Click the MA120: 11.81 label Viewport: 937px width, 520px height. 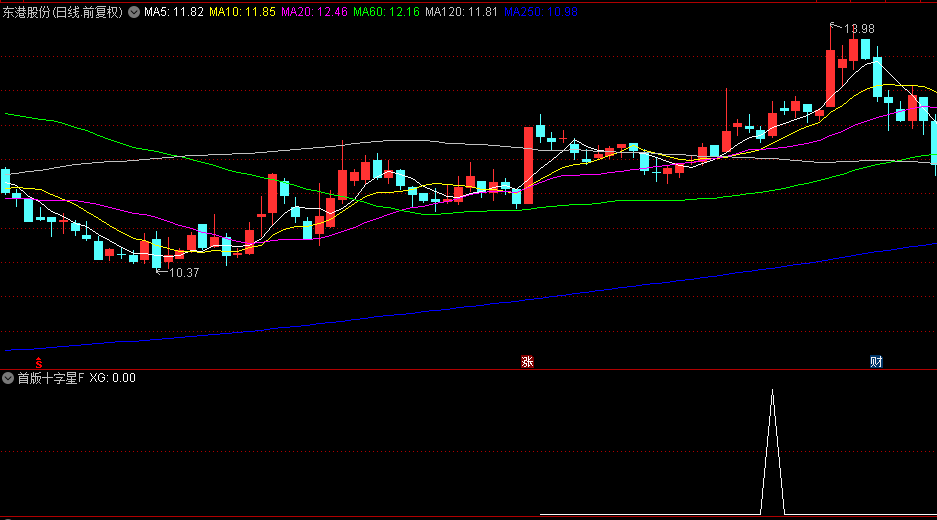coord(461,12)
